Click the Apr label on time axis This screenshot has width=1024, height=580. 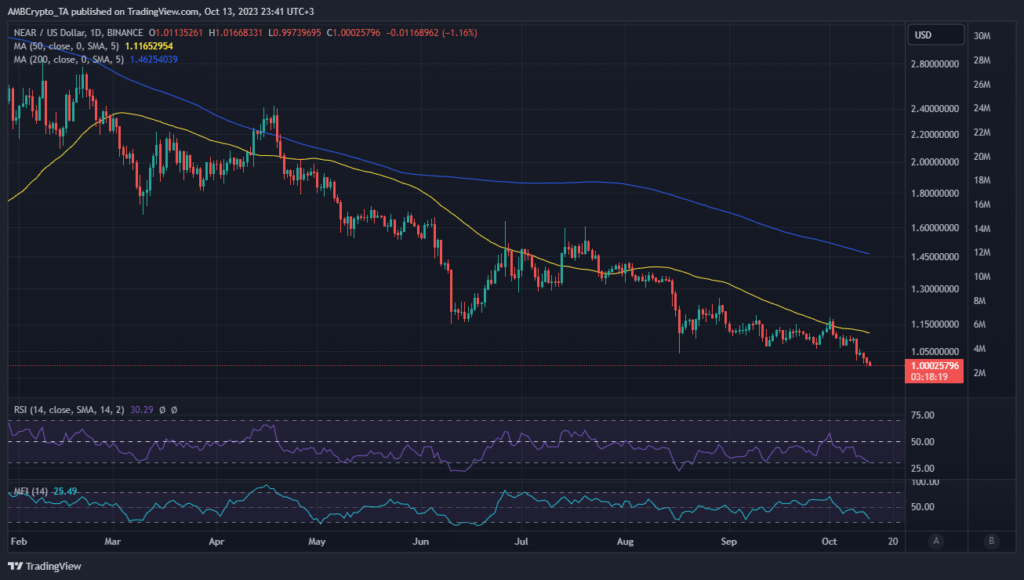[217, 541]
